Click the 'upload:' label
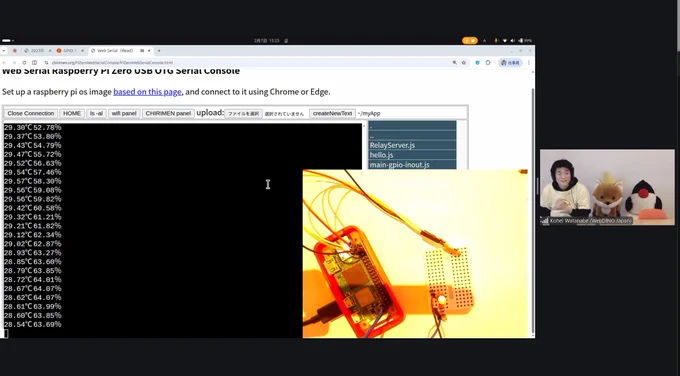This screenshot has width=680, height=376. click(210, 113)
